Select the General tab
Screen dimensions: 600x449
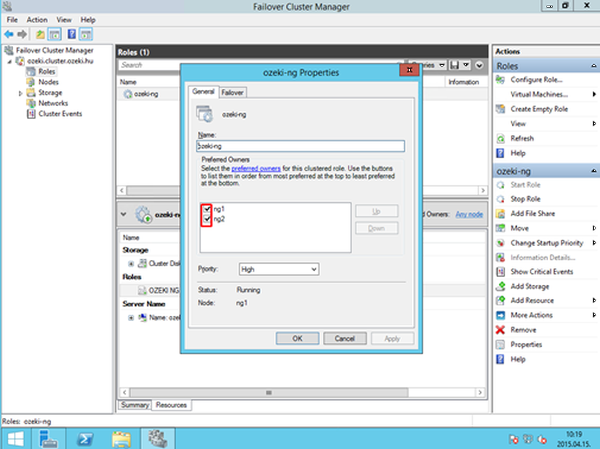coord(203,91)
